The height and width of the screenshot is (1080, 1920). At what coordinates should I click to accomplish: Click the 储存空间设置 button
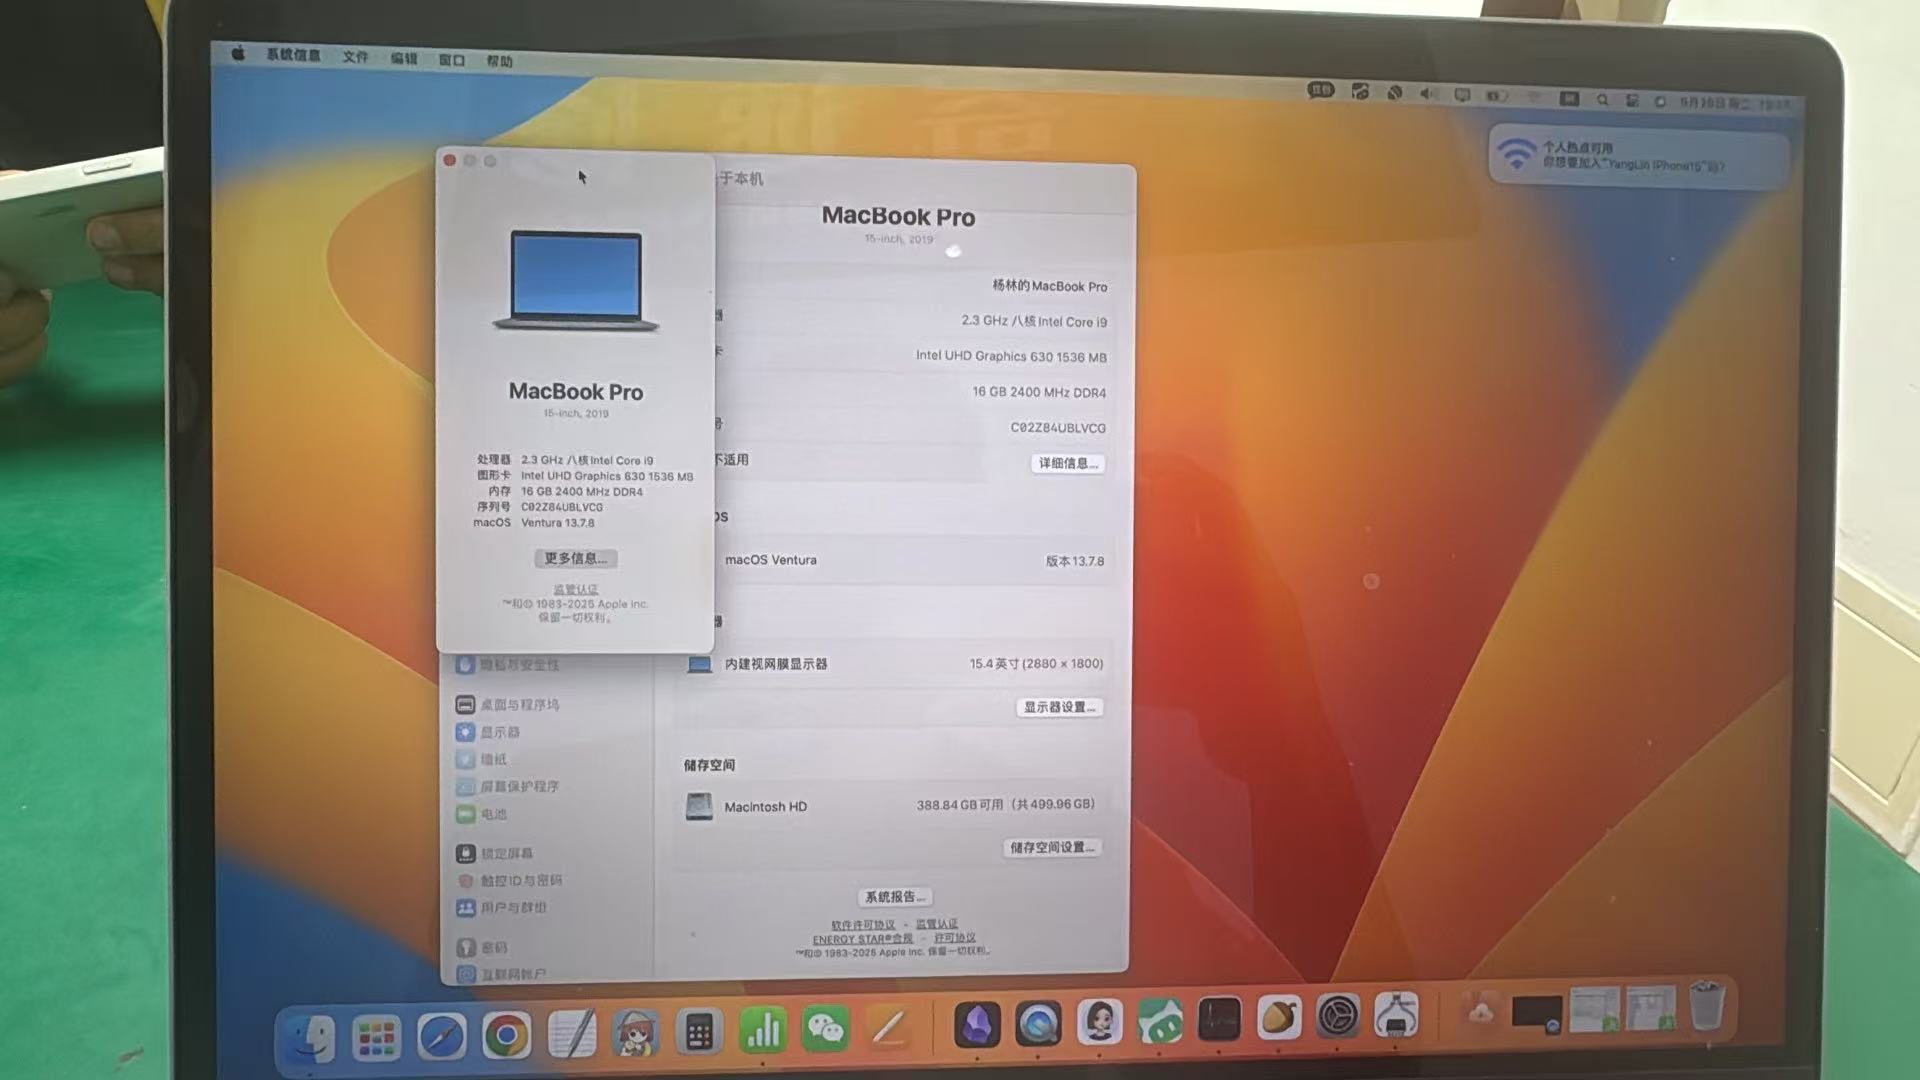pos(1052,847)
